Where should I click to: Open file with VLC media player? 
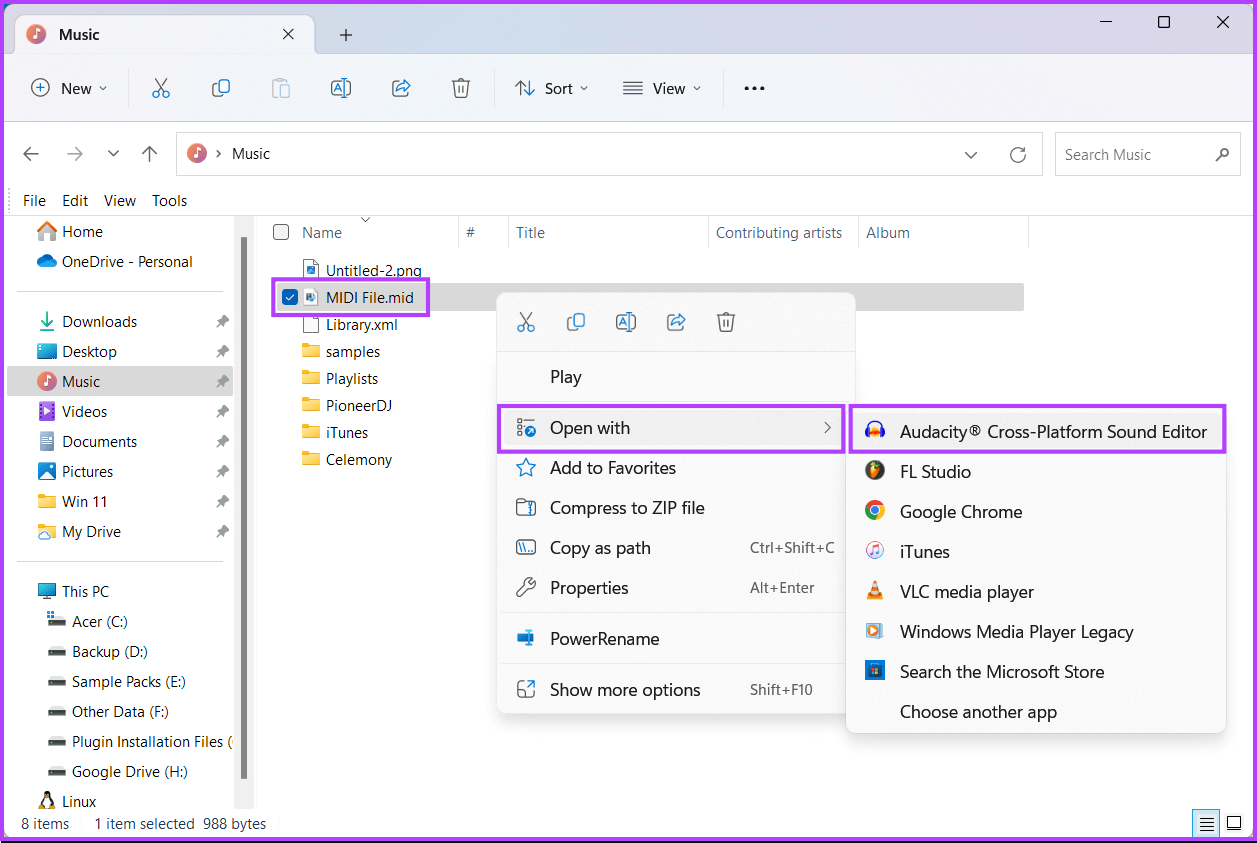tap(1036, 592)
